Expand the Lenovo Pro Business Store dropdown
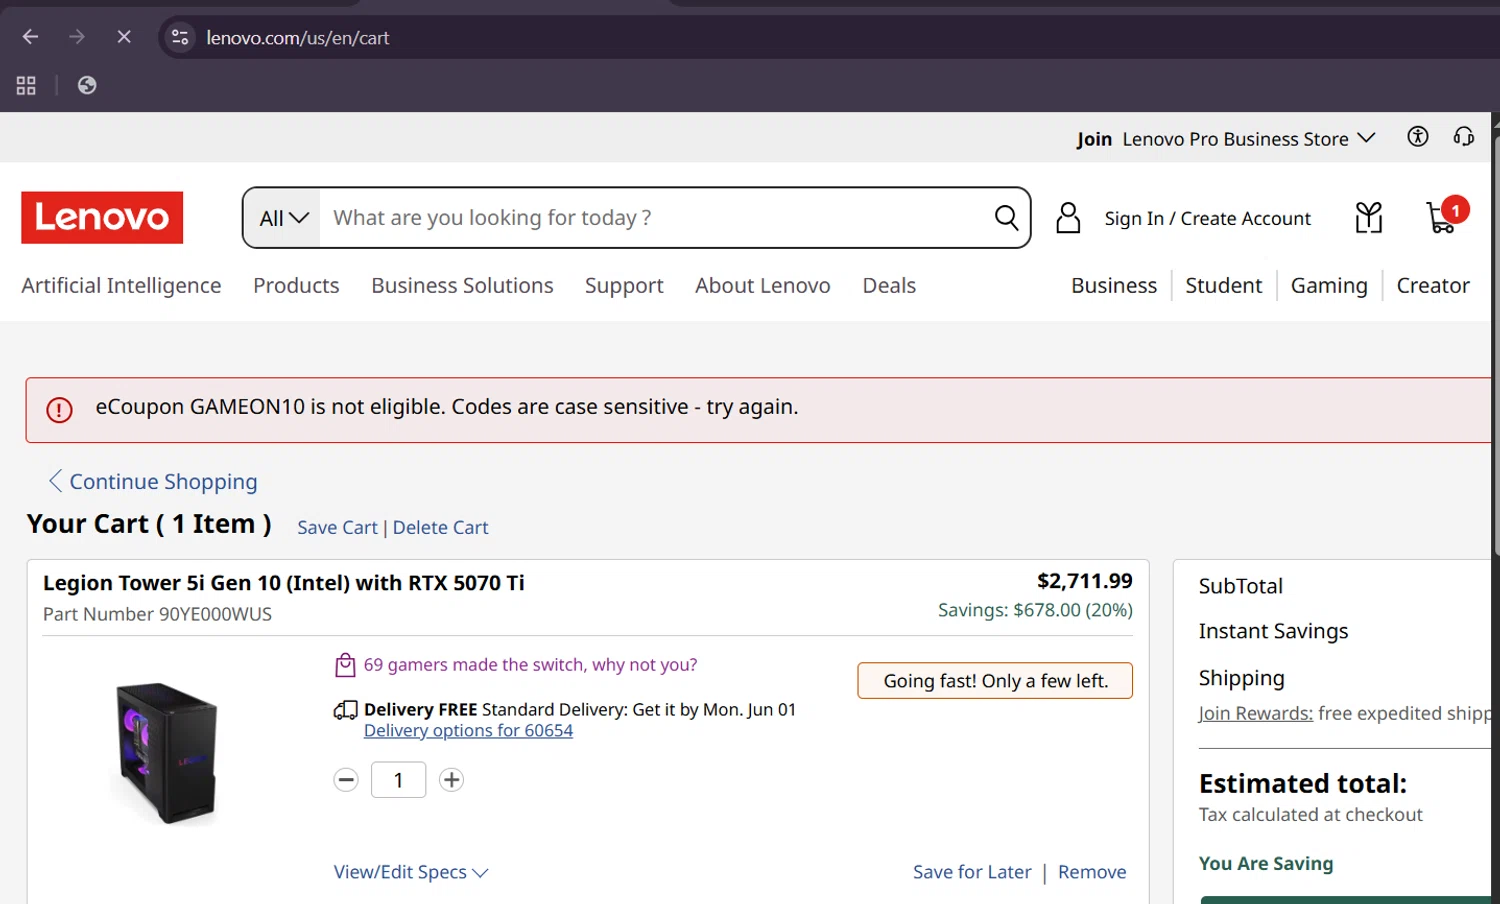The image size is (1500, 904). (x=1249, y=139)
